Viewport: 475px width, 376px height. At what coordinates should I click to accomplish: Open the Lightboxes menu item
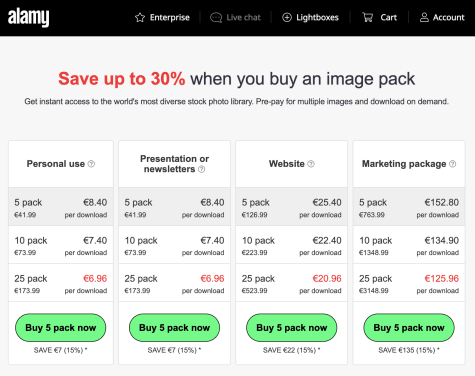coord(317,17)
